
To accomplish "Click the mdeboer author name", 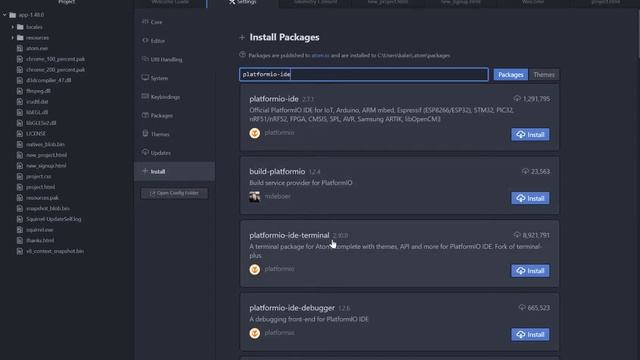I will pos(278,196).
